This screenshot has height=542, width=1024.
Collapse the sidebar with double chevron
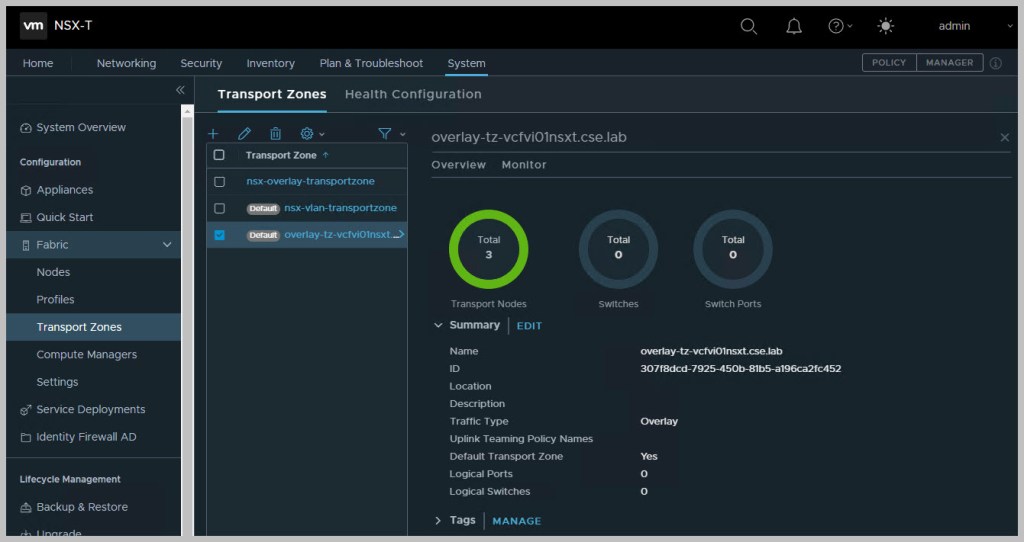[180, 90]
